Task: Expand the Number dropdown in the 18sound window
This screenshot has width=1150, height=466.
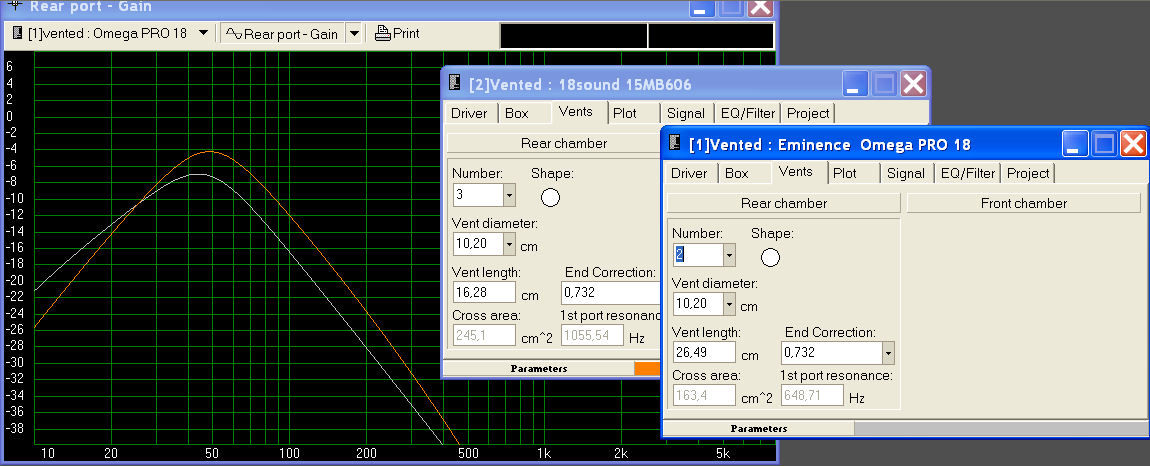Action: (509, 195)
